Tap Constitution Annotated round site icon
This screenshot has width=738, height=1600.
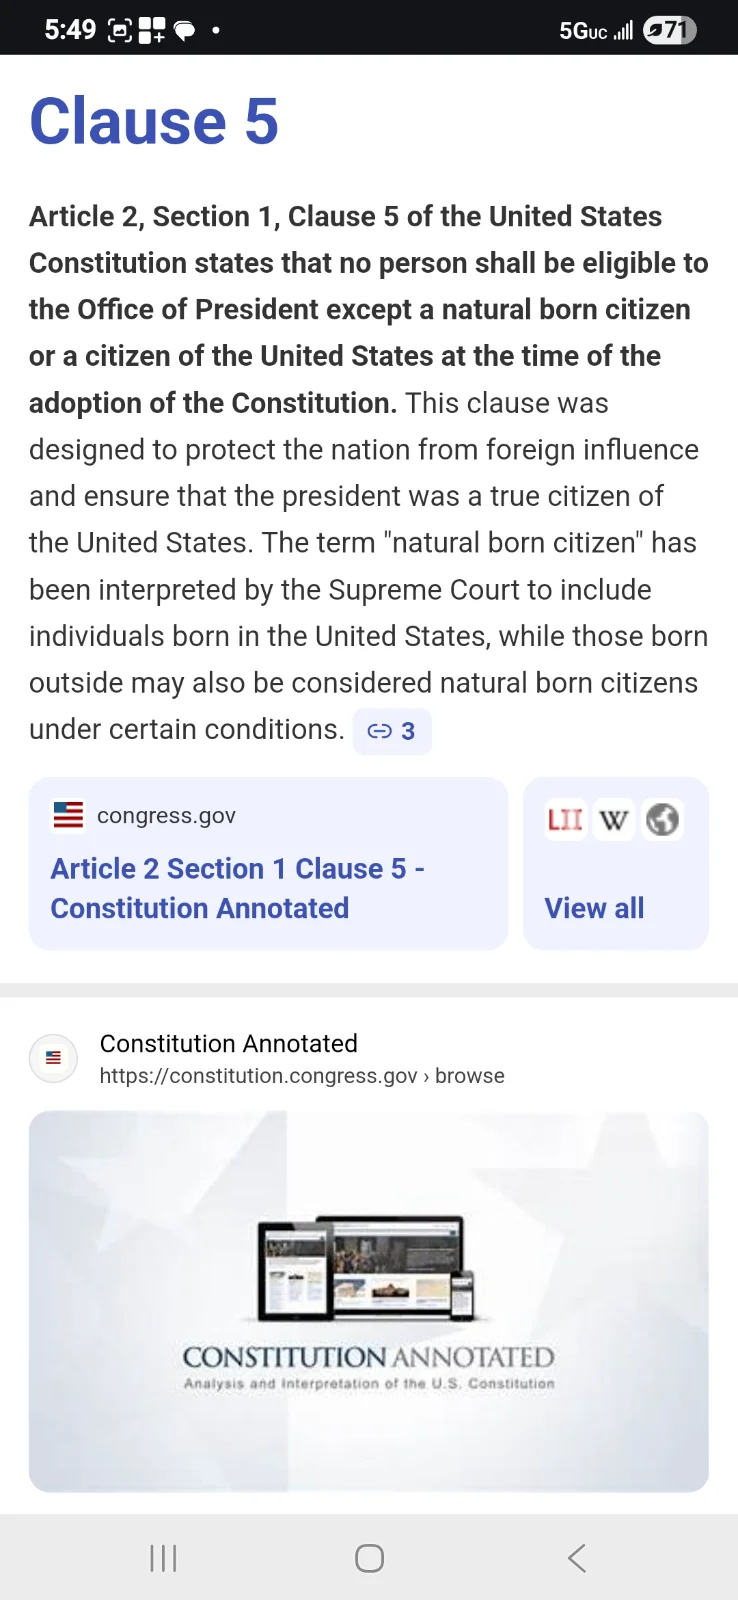(54, 1058)
